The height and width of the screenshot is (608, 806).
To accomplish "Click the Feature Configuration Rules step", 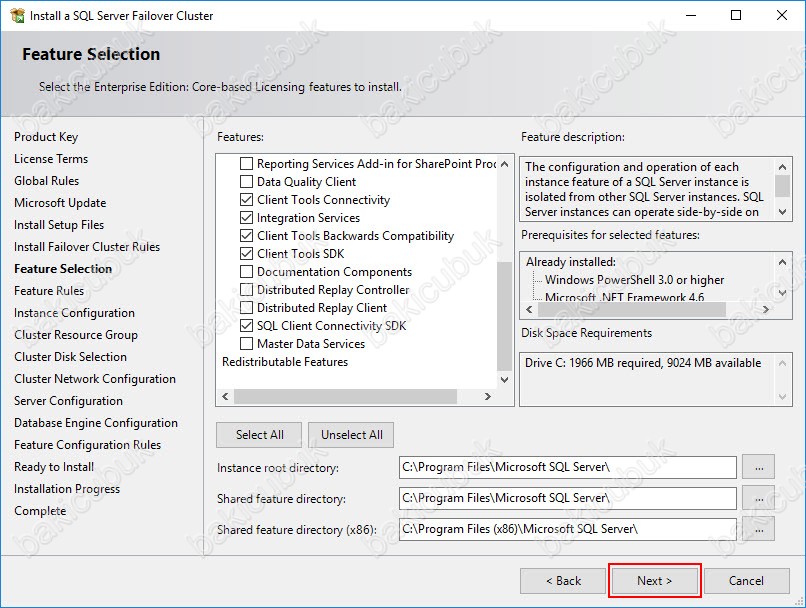I will [87, 445].
